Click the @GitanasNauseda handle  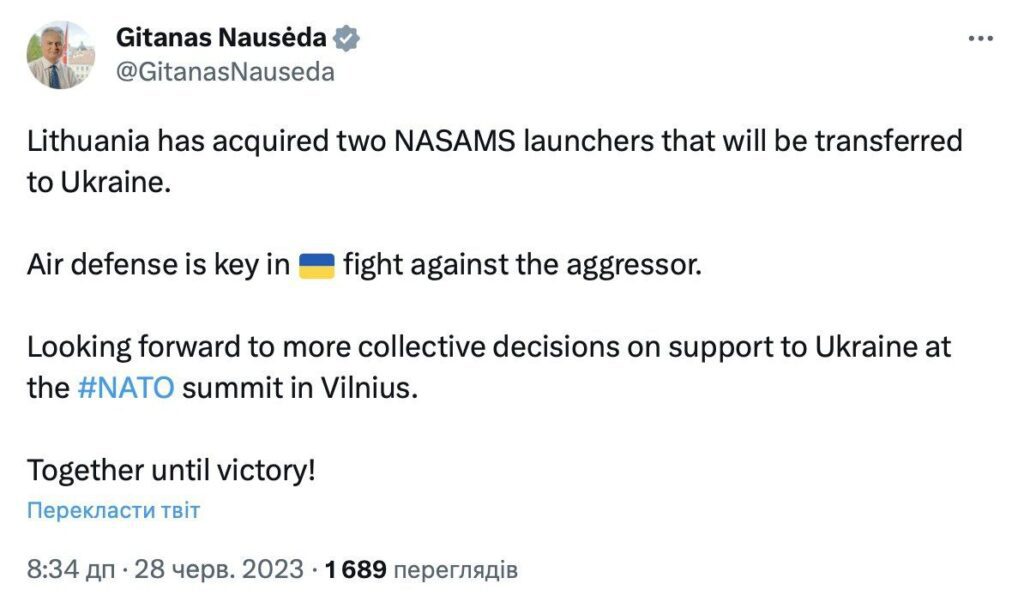point(225,72)
